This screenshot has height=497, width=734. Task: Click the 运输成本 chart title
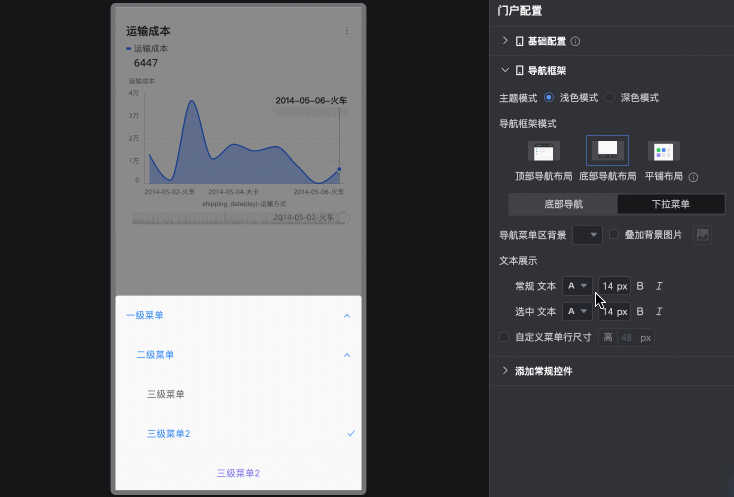(148, 31)
